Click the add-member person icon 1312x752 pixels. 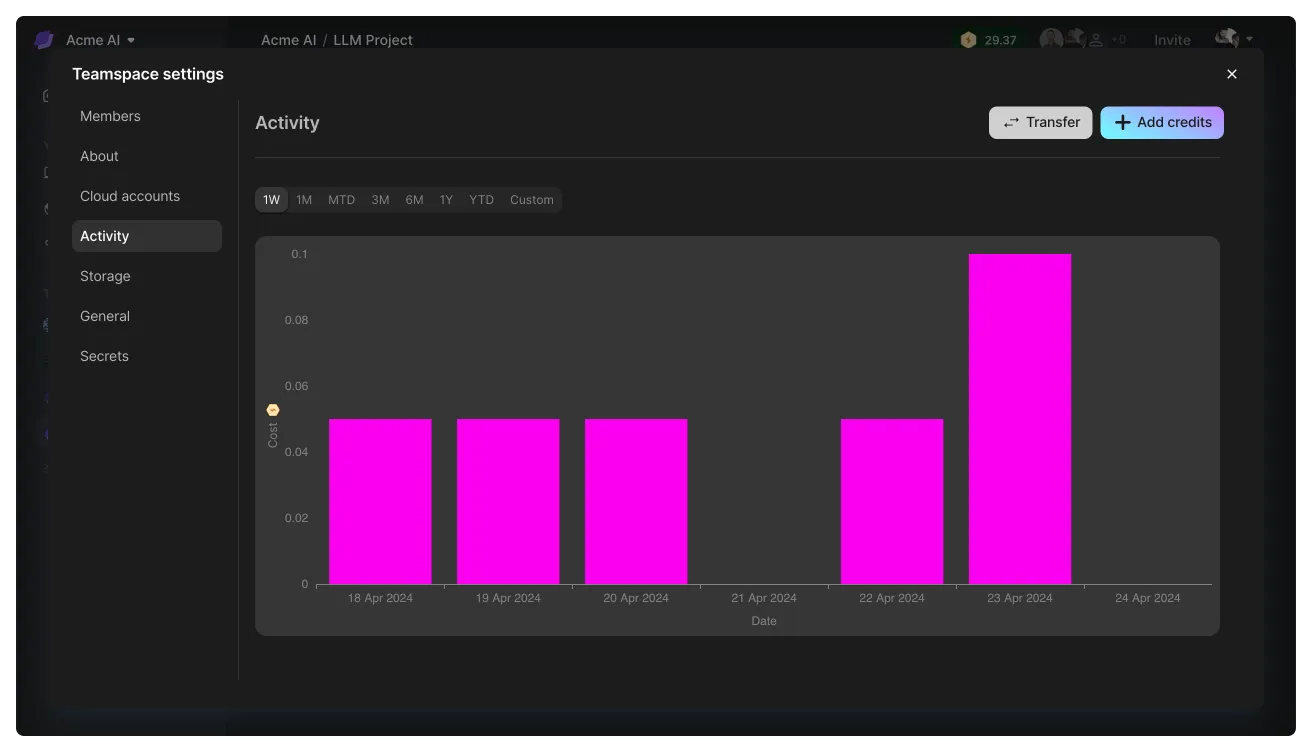click(x=1096, y=40)
